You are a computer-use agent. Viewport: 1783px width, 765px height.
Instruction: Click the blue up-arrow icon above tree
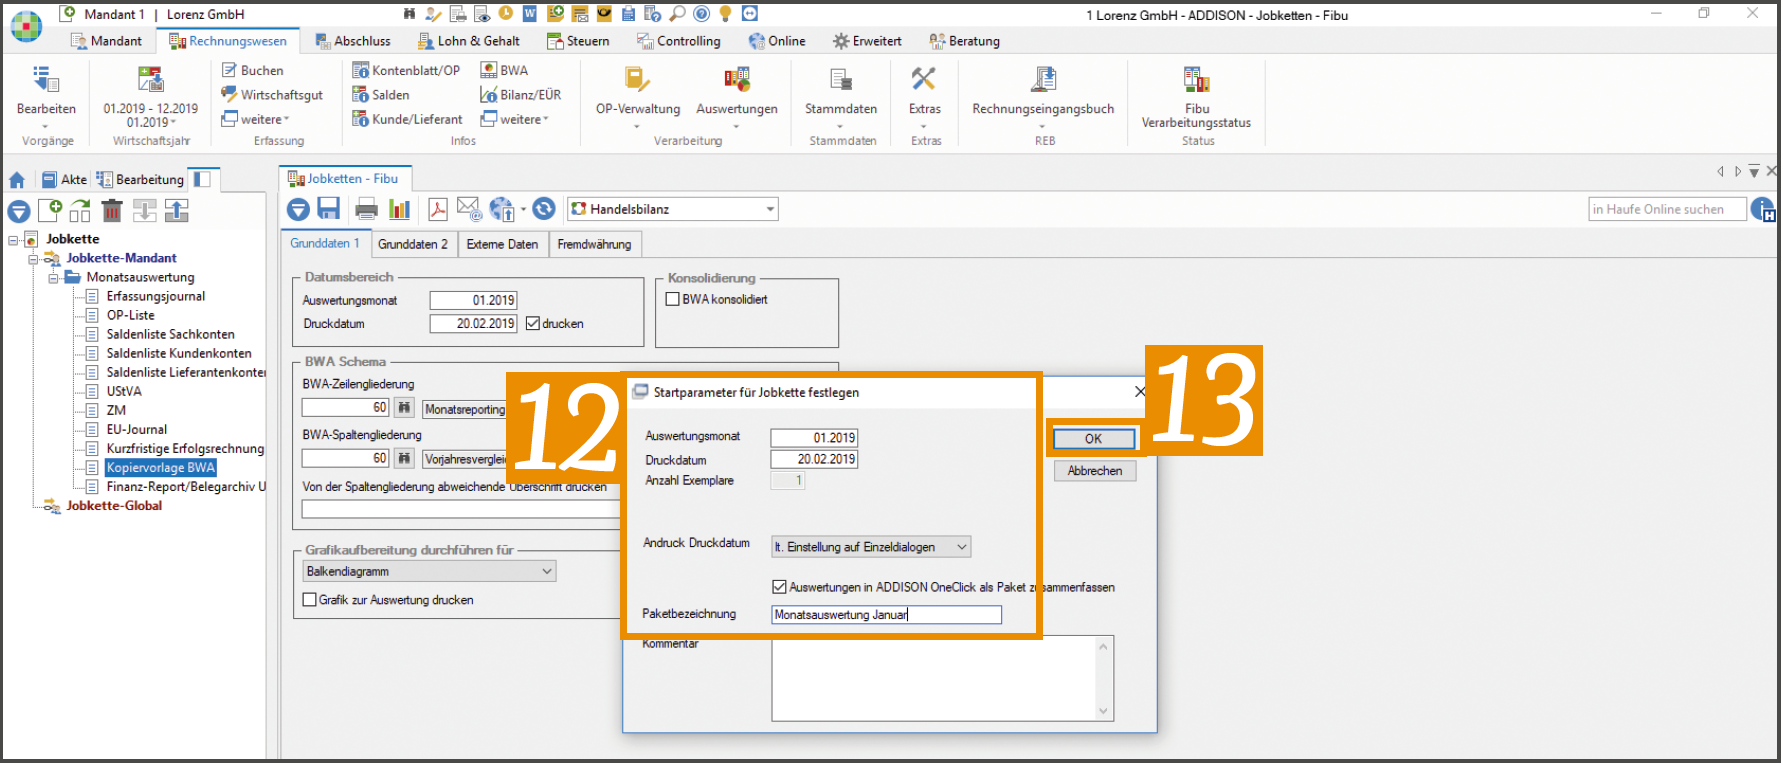(x=177, y=210)
